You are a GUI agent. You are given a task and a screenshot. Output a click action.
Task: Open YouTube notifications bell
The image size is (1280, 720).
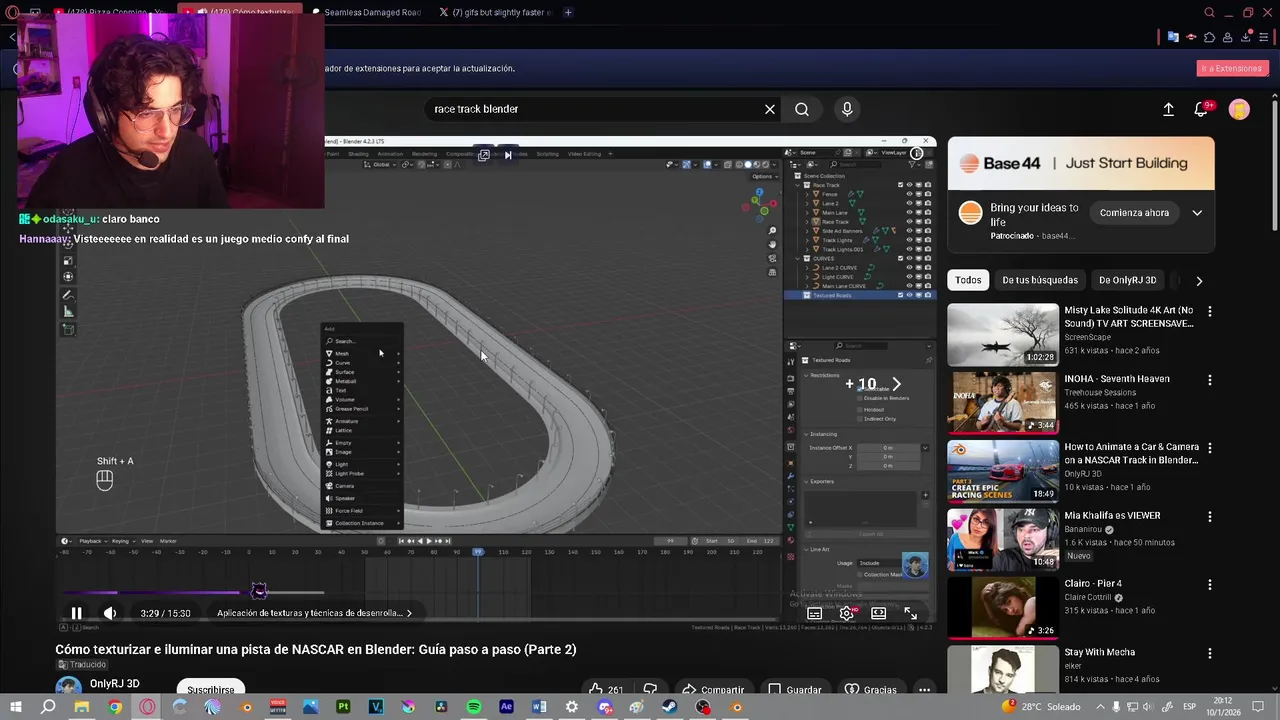pos(1202,109)
